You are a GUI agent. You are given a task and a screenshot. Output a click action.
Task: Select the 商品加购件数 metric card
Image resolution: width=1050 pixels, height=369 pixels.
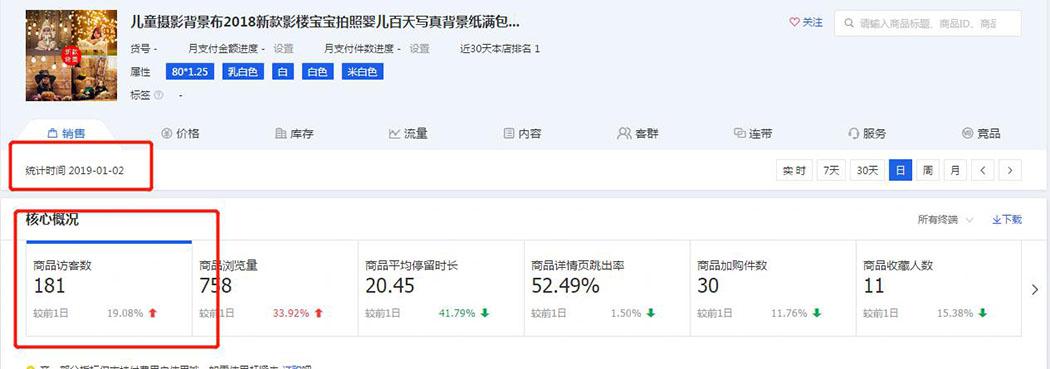tap(773, 288)
